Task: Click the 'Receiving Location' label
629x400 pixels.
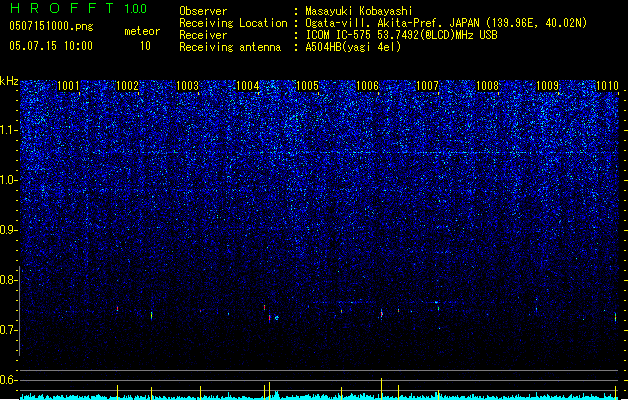Action: click(233, 23)
